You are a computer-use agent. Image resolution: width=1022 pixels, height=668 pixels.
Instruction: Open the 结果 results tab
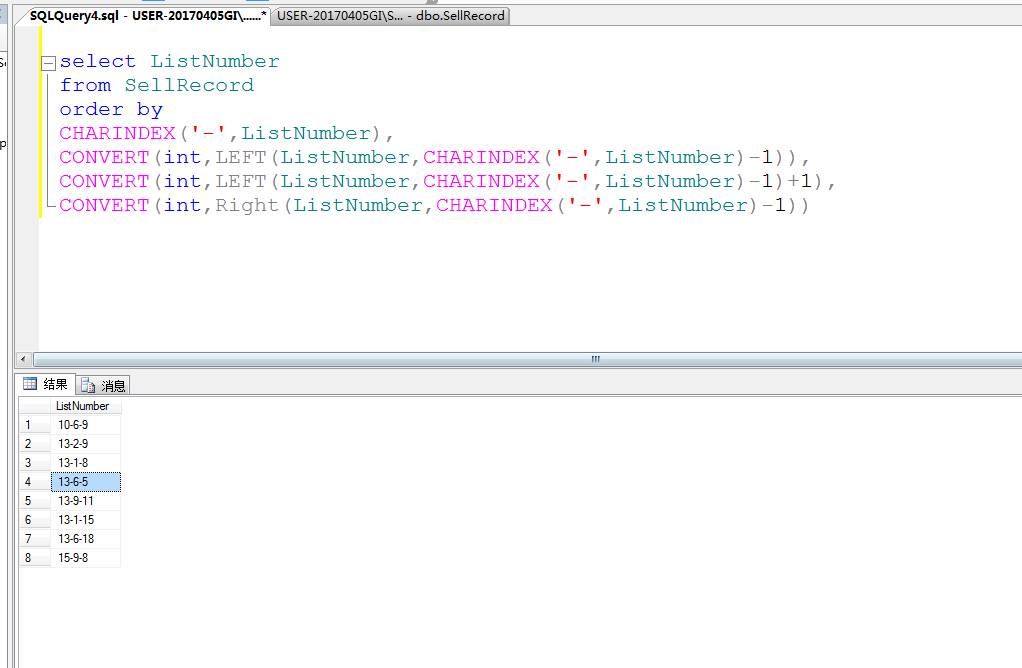pyautogui.click(x=47, y=385)
